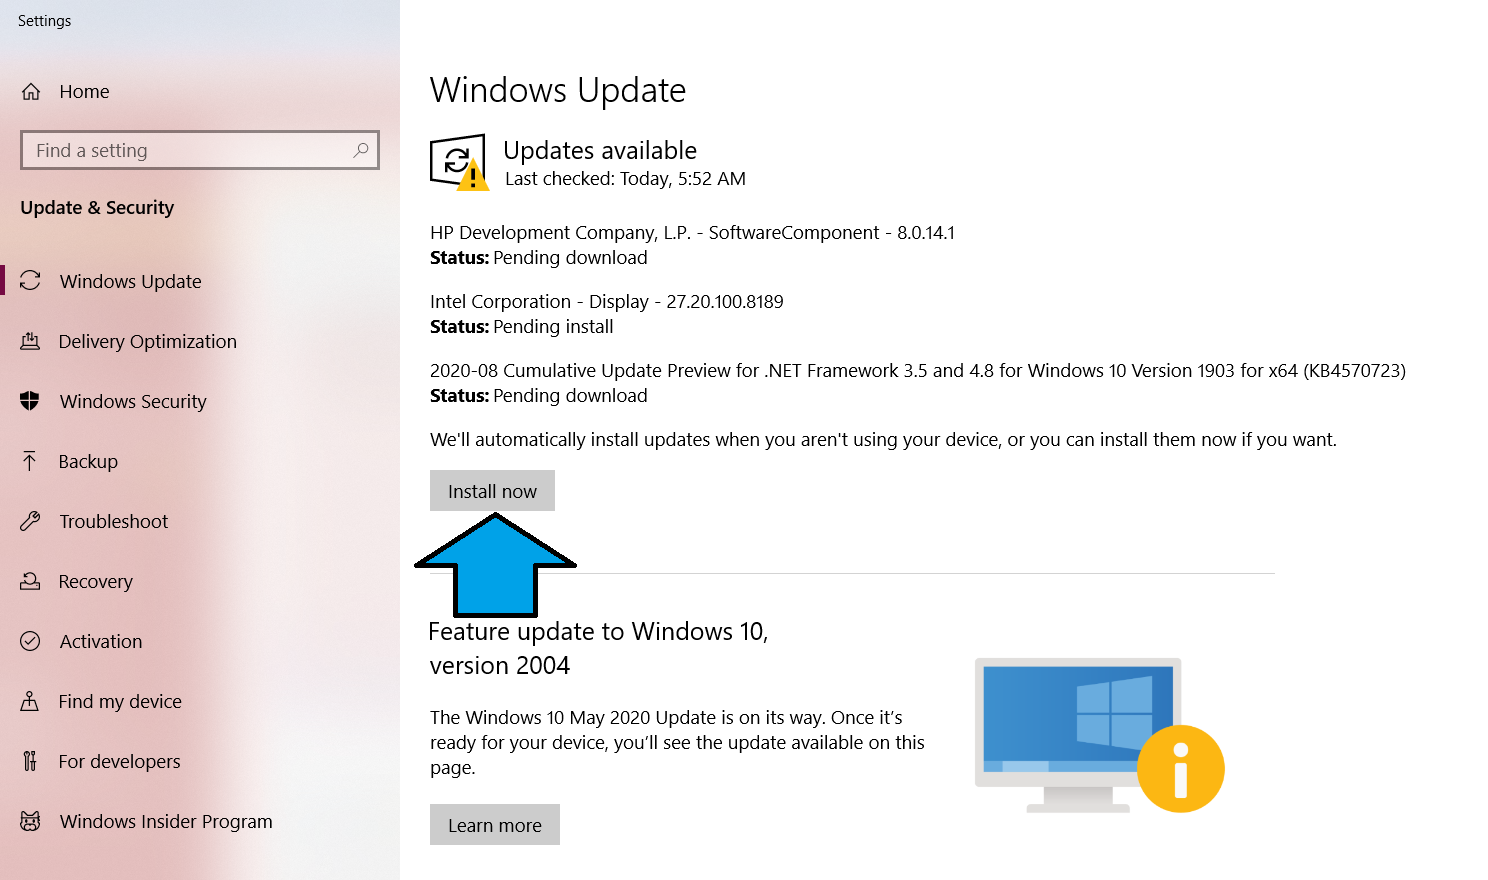Select the Intel Corporation Display update entry
Screen dimensions: 1488x880
pyautogui.click(x=607, y=302)
